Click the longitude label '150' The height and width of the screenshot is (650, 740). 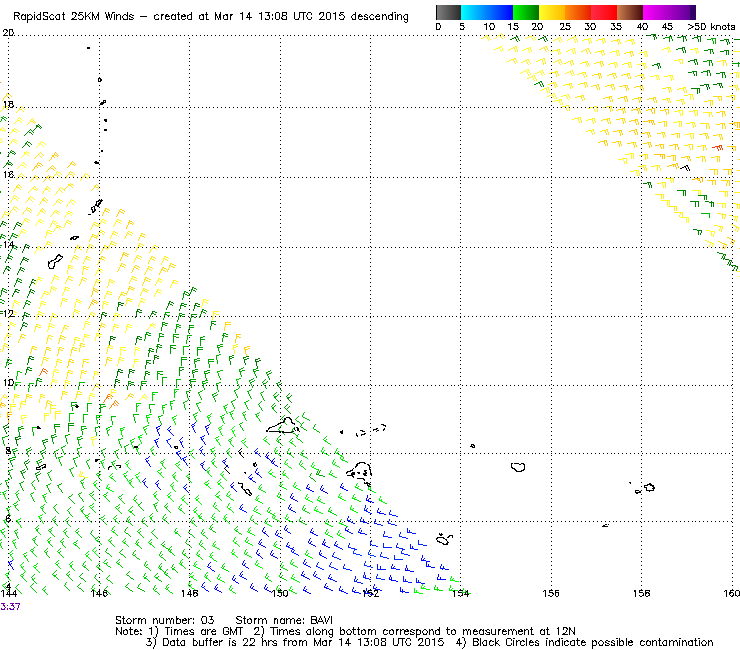point(280,593)
